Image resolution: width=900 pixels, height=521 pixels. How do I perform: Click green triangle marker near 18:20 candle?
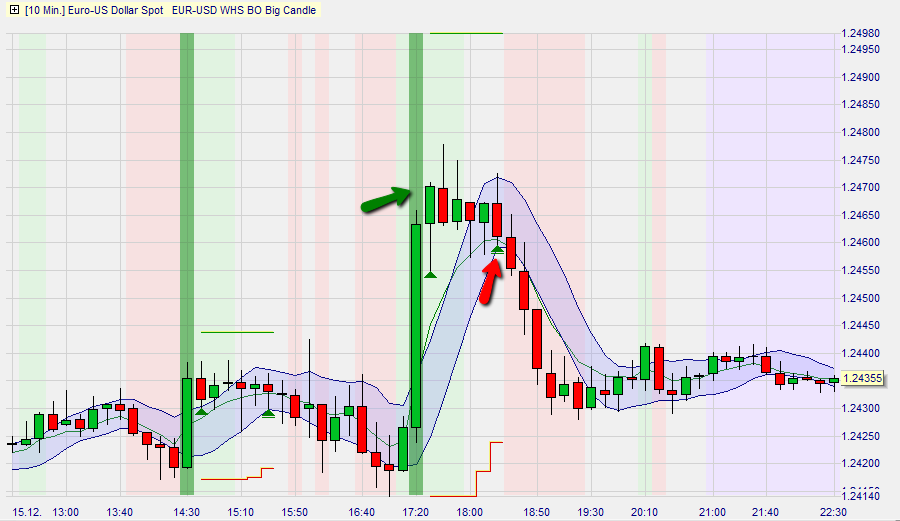(498, 250)
